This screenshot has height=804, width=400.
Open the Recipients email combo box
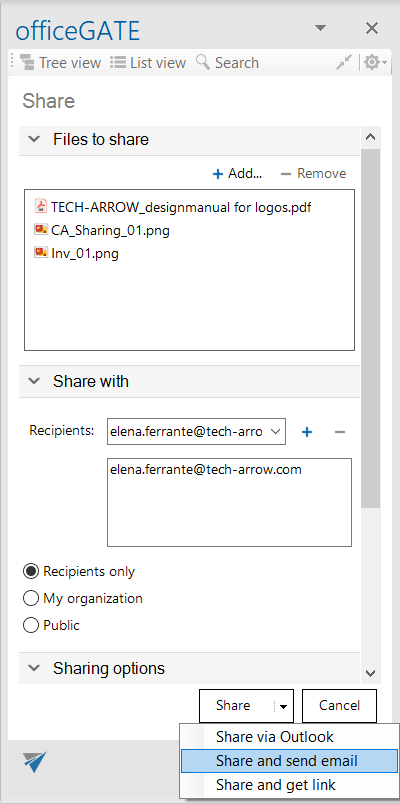click(x=196, y=431)
